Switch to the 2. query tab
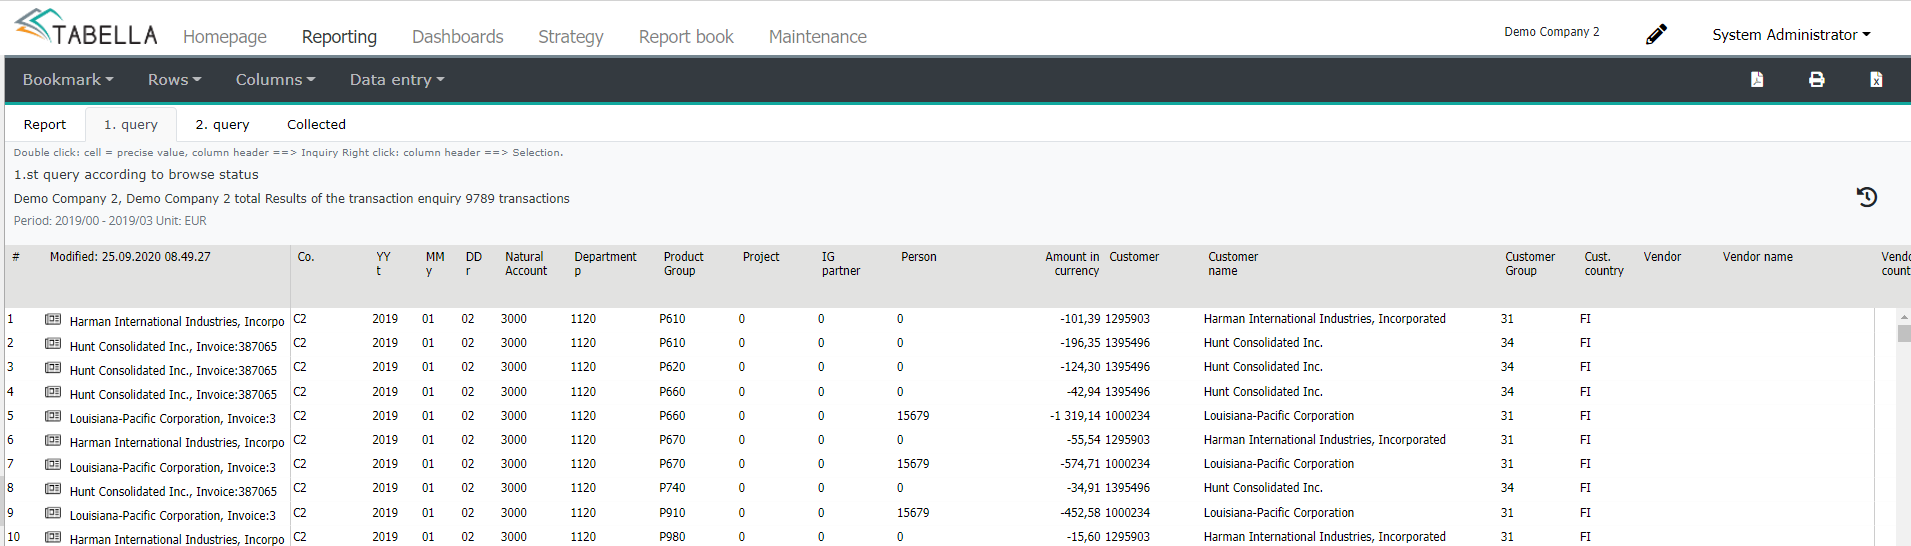 [x=222, y=124]
